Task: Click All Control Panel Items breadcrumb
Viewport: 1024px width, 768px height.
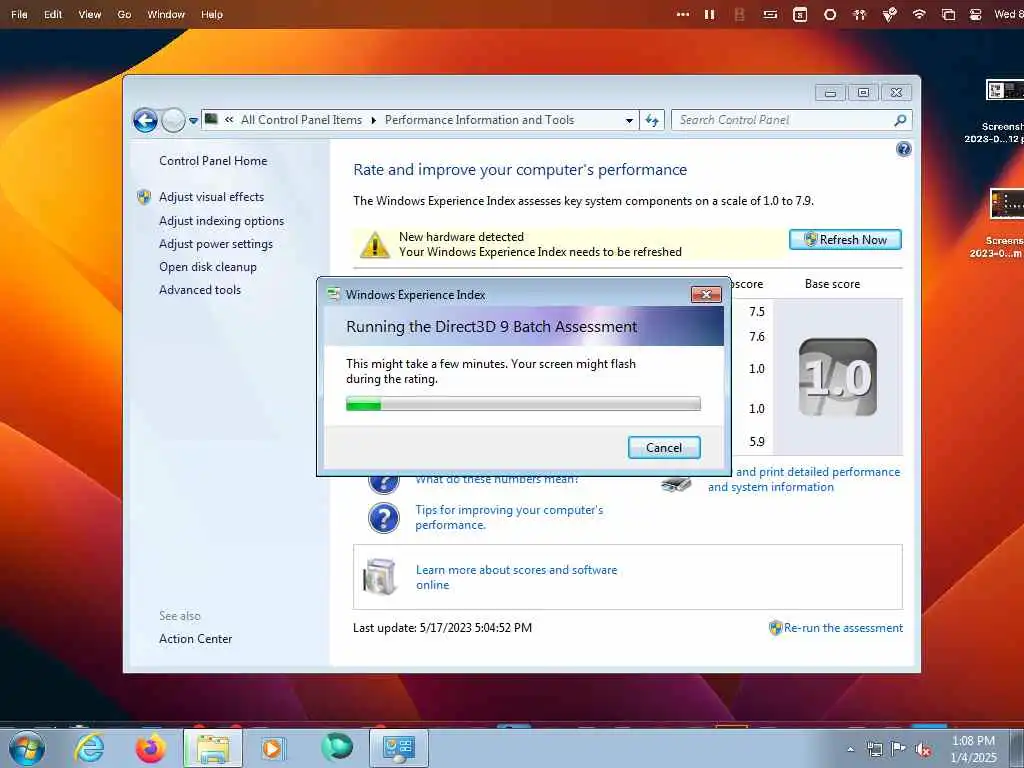Action: coord(301,120)
